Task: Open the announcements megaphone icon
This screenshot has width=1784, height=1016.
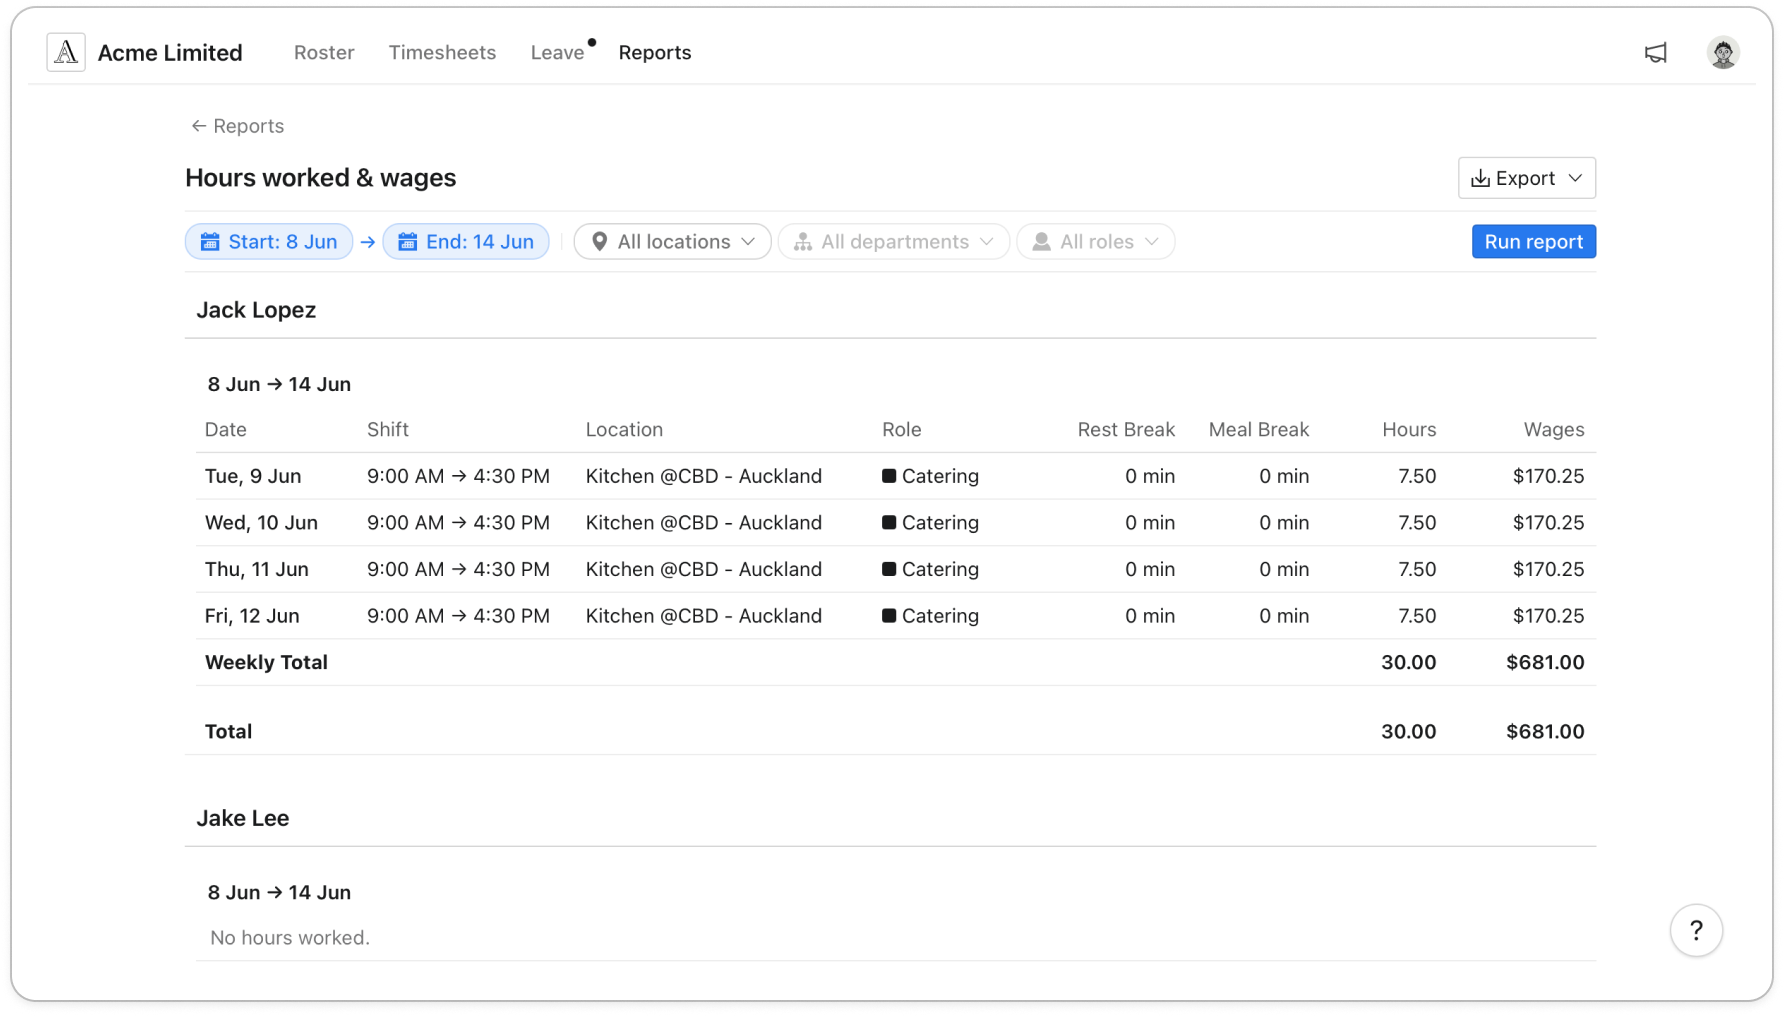Action: coord(1656,53)
